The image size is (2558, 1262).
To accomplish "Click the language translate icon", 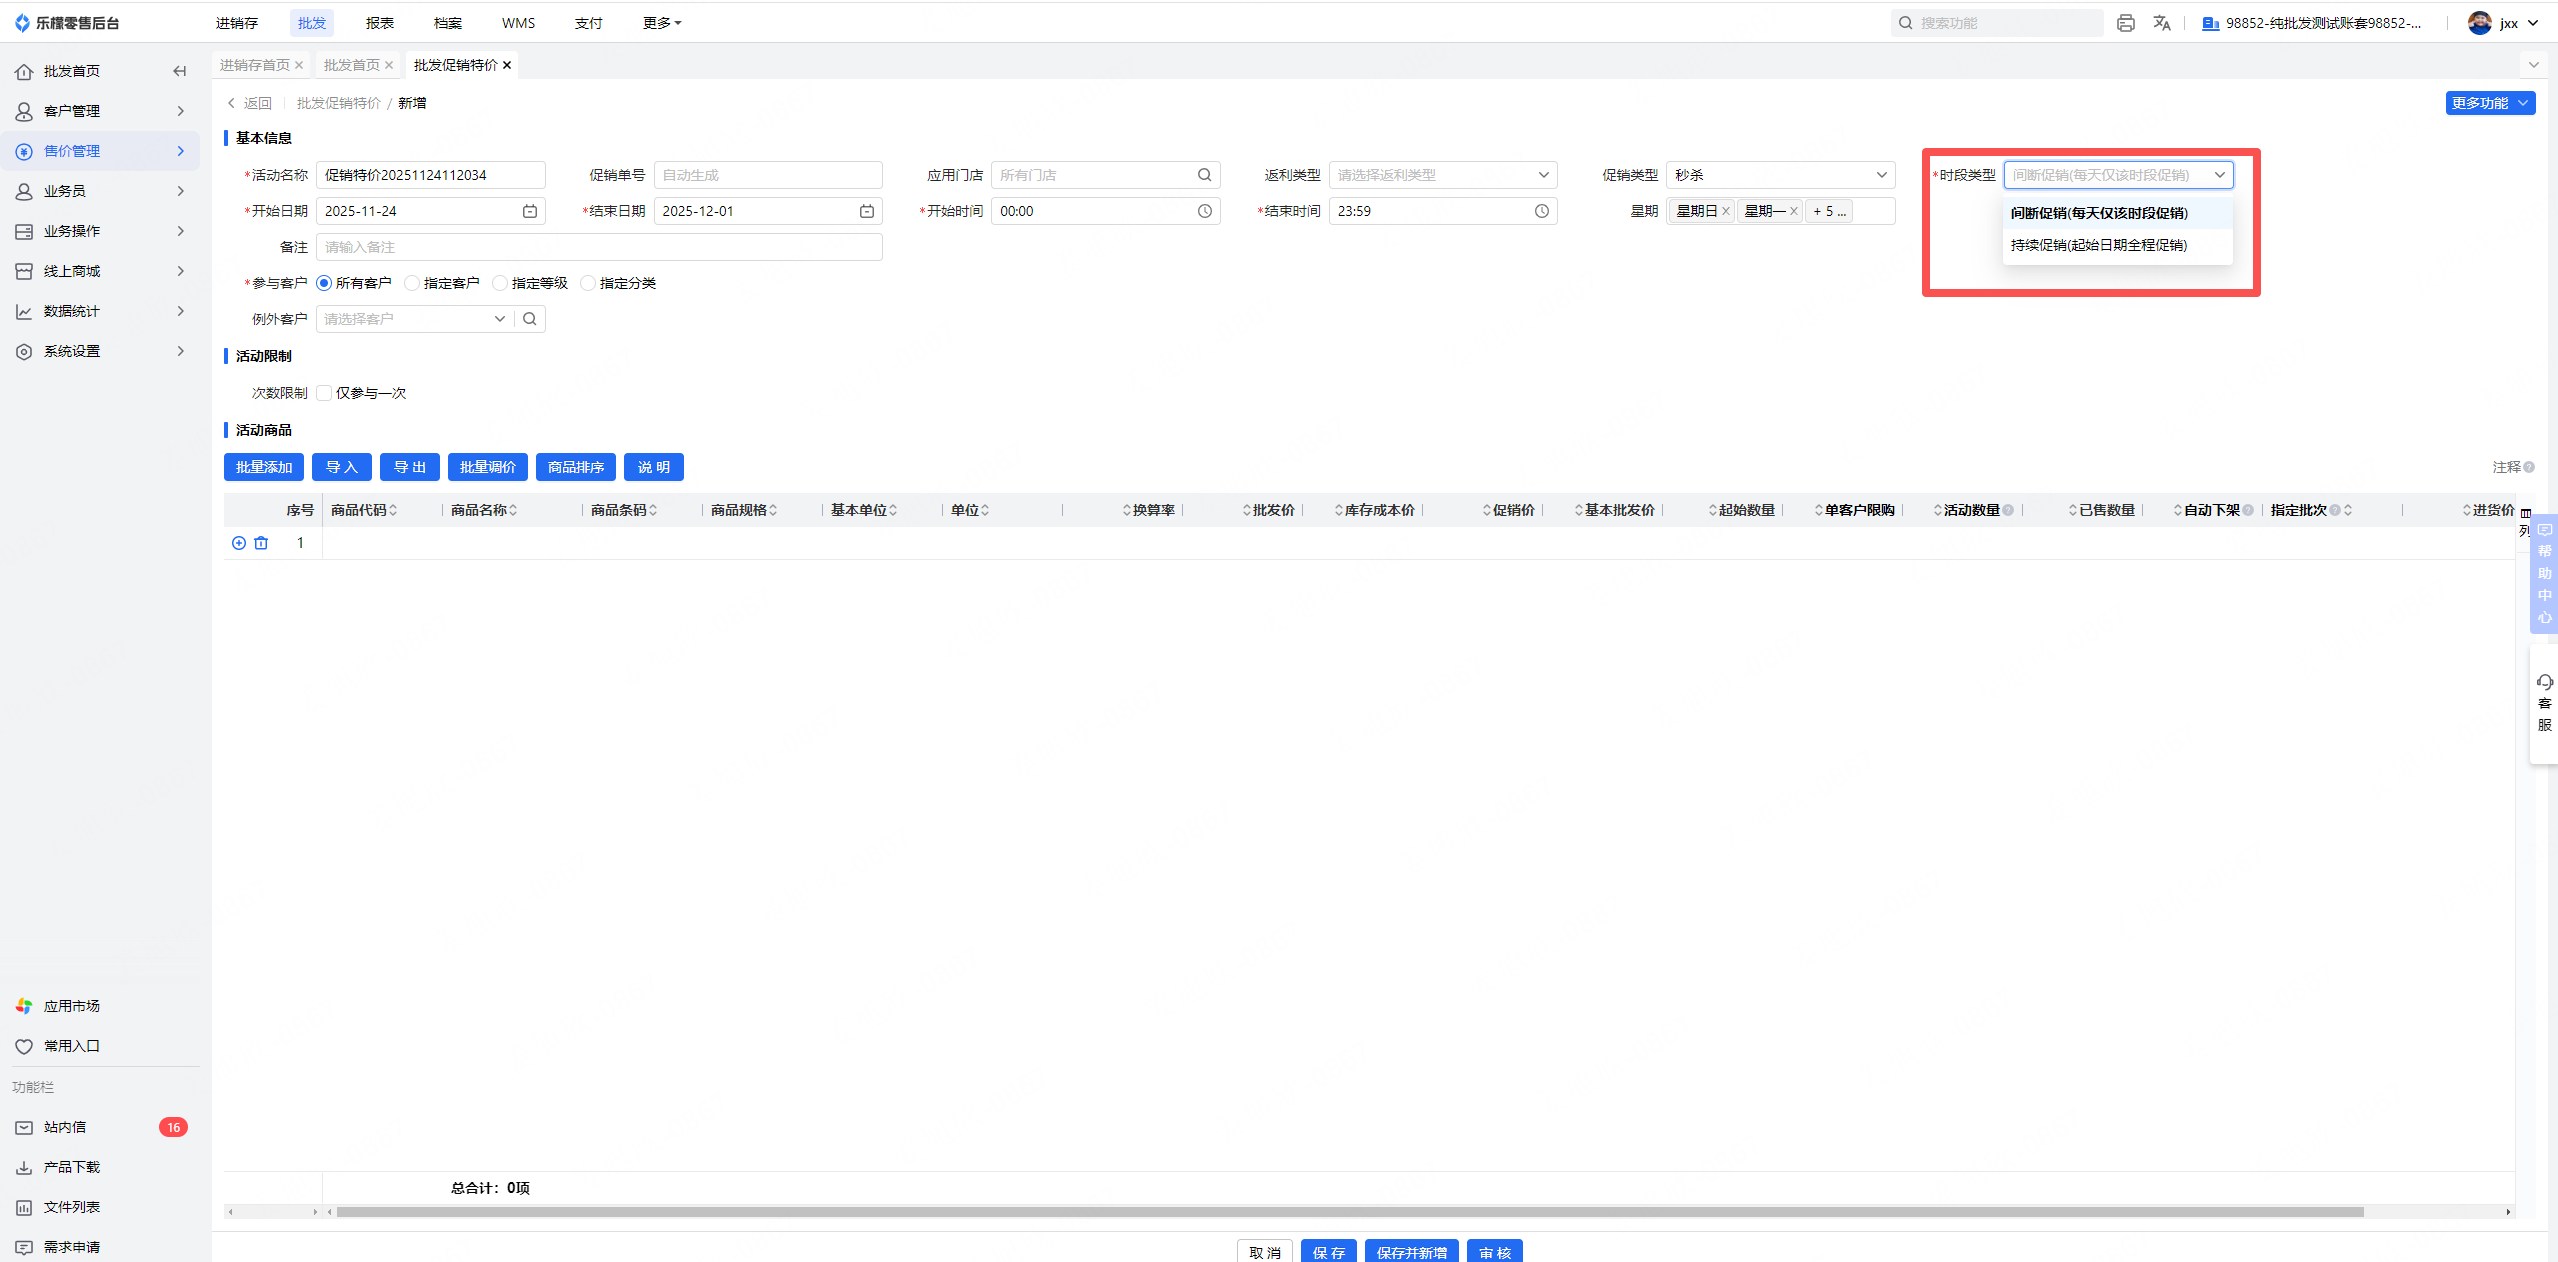I will [2162, 23].
